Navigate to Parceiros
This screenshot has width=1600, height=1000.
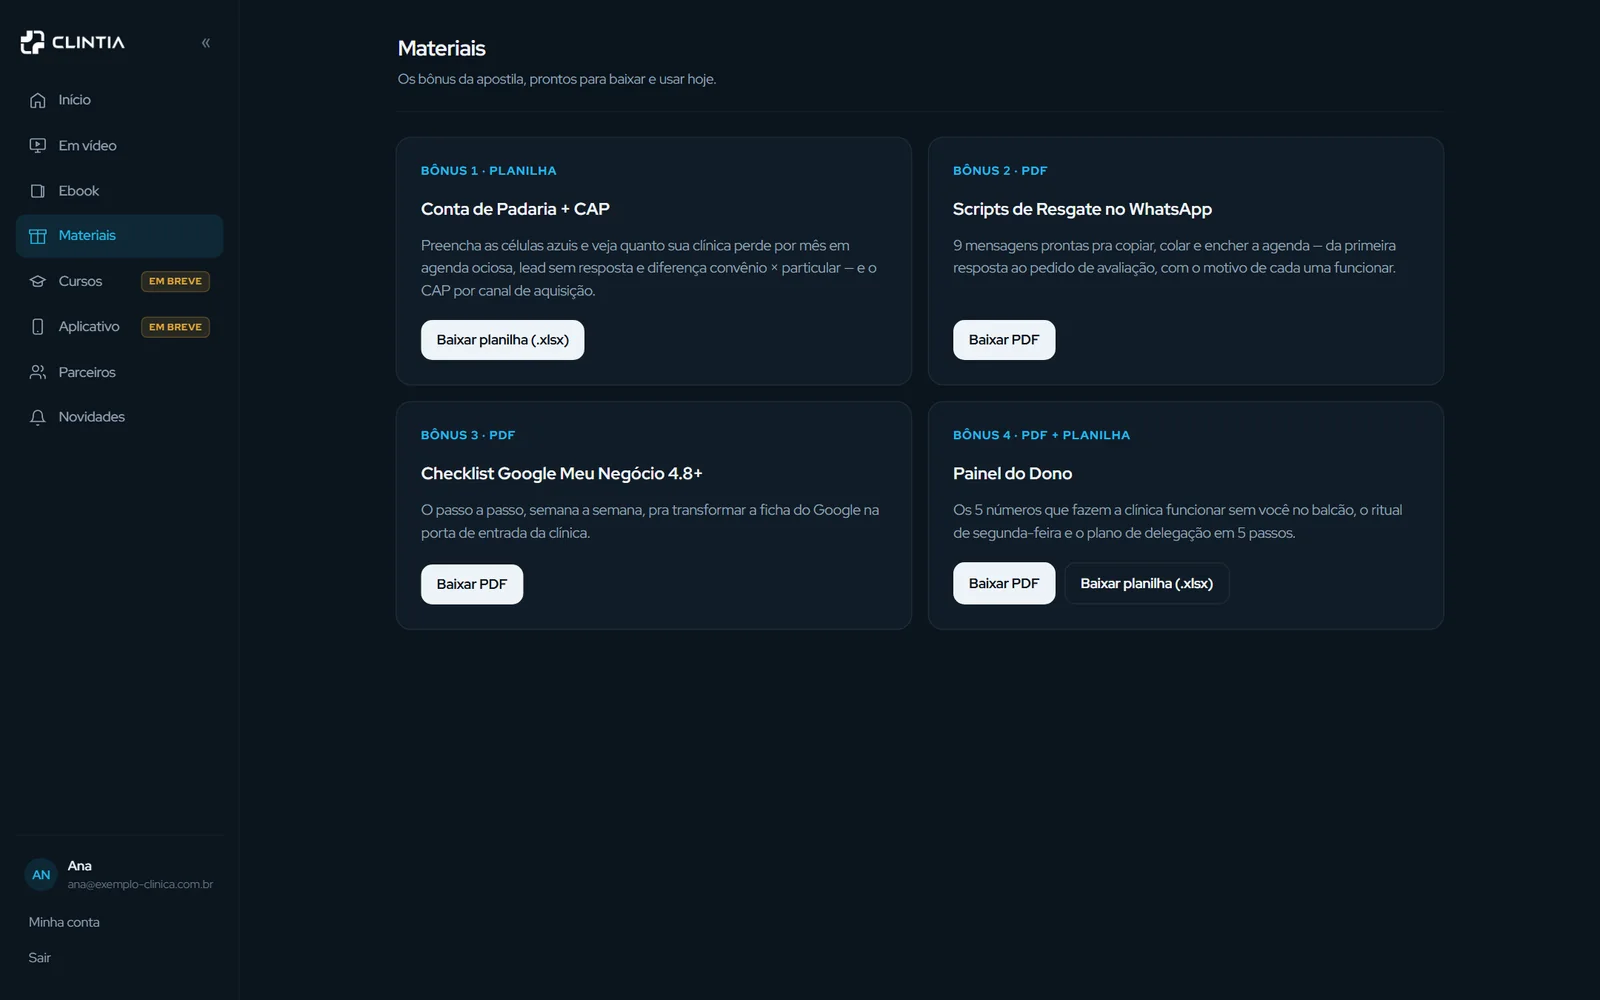[x=119, y=372]
